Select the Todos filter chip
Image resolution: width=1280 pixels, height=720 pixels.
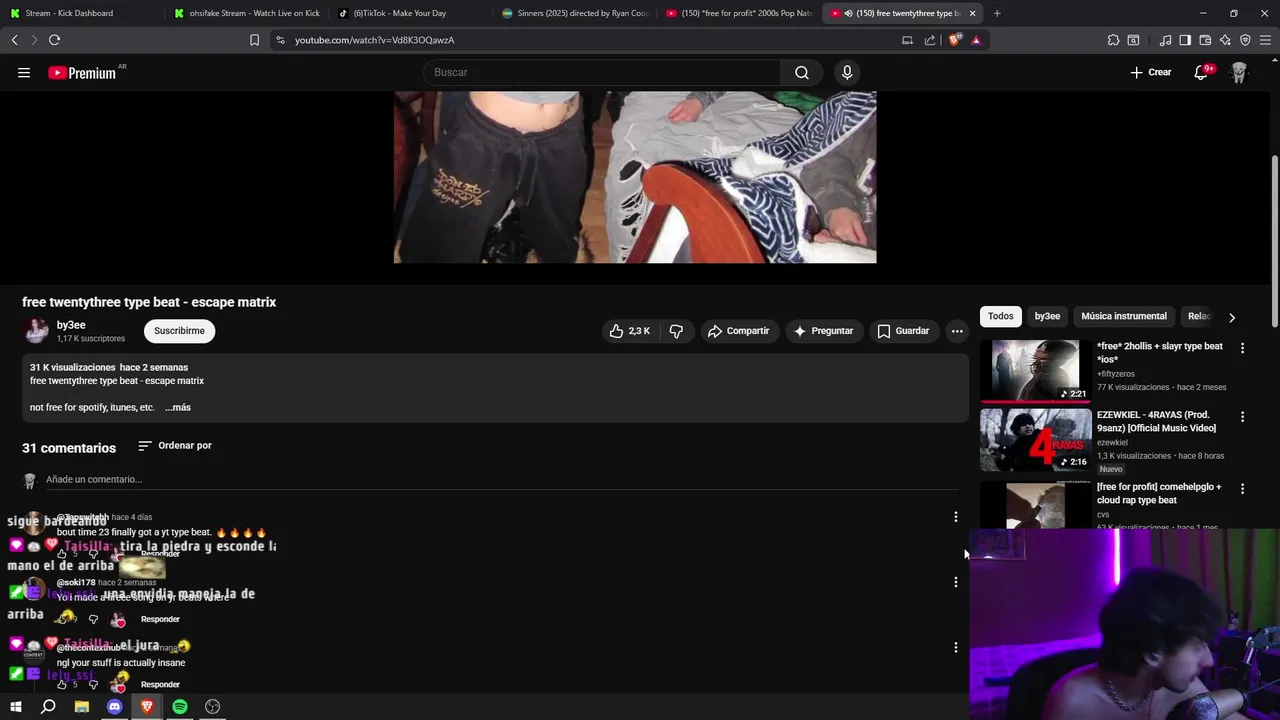click(x=1000, y=316)
